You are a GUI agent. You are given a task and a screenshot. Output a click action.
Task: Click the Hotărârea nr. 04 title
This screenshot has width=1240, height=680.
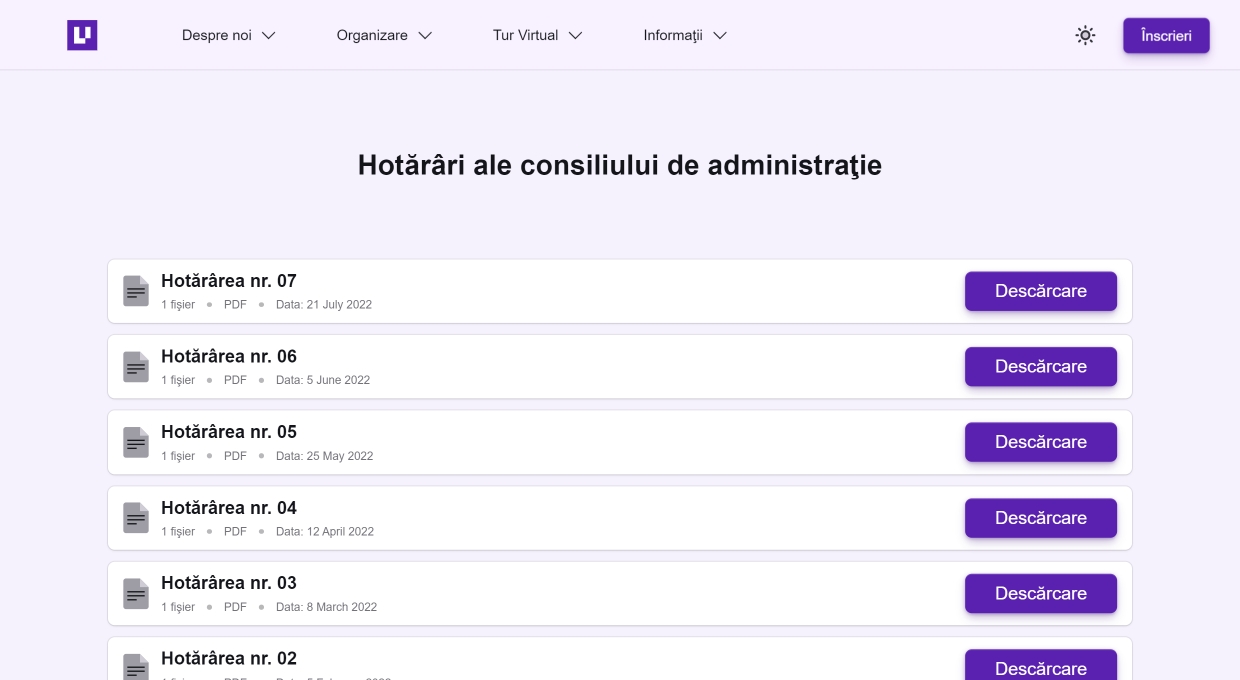(x=229, y=507)
